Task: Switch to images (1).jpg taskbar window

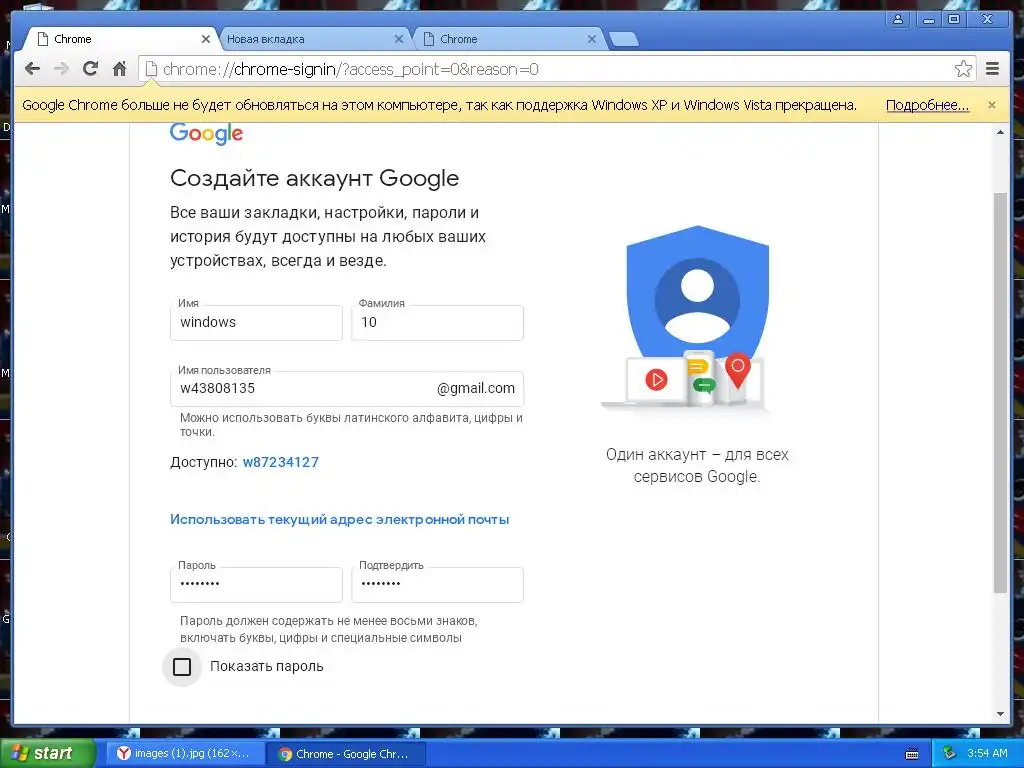Action: click(x=184, y=754)
